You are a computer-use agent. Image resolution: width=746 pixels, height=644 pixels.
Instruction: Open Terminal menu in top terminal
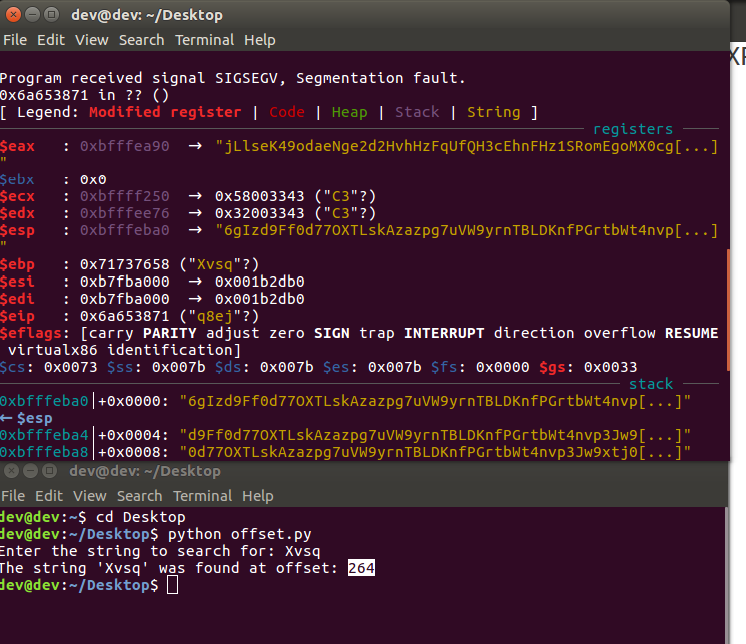[x=204, y=40]
